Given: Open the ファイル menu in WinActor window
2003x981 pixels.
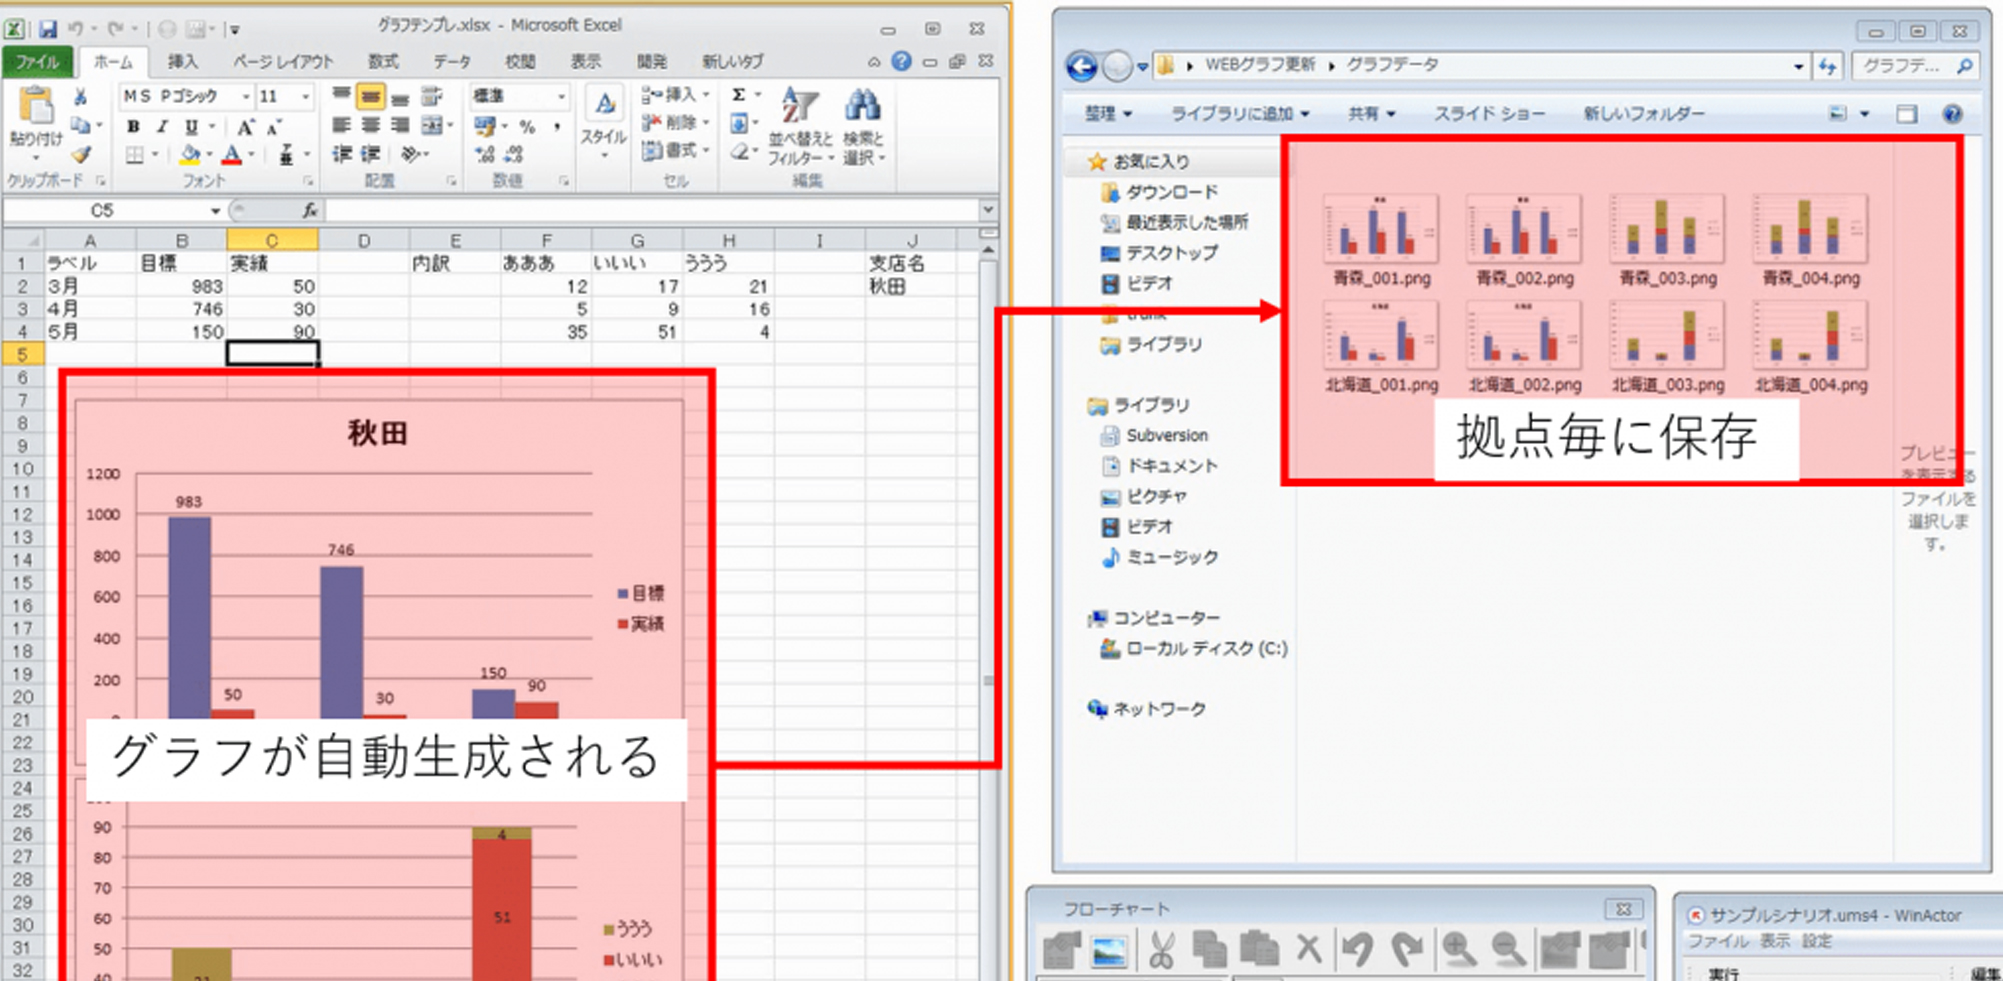Looking at the screenshot, I should point(1718,941).
